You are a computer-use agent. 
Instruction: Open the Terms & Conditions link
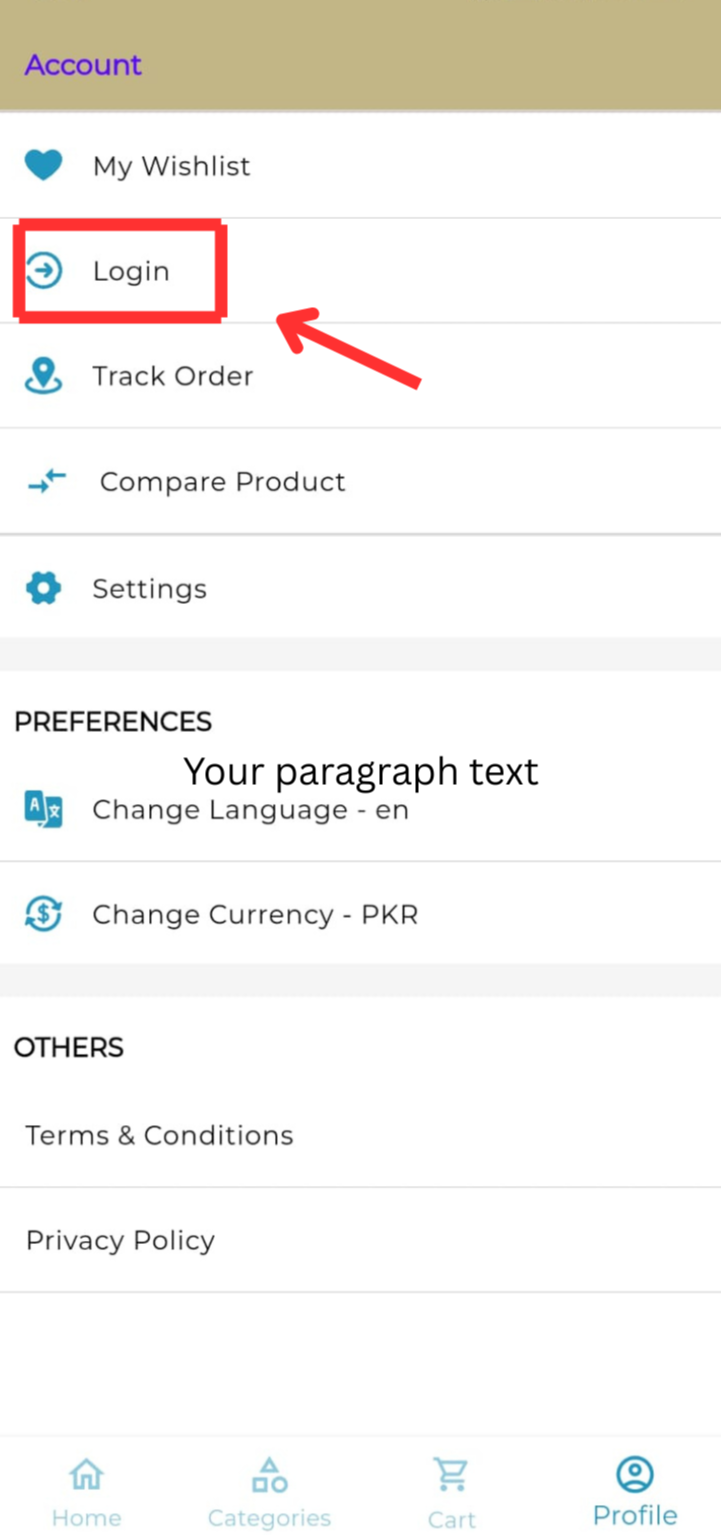coord(360,1135)
